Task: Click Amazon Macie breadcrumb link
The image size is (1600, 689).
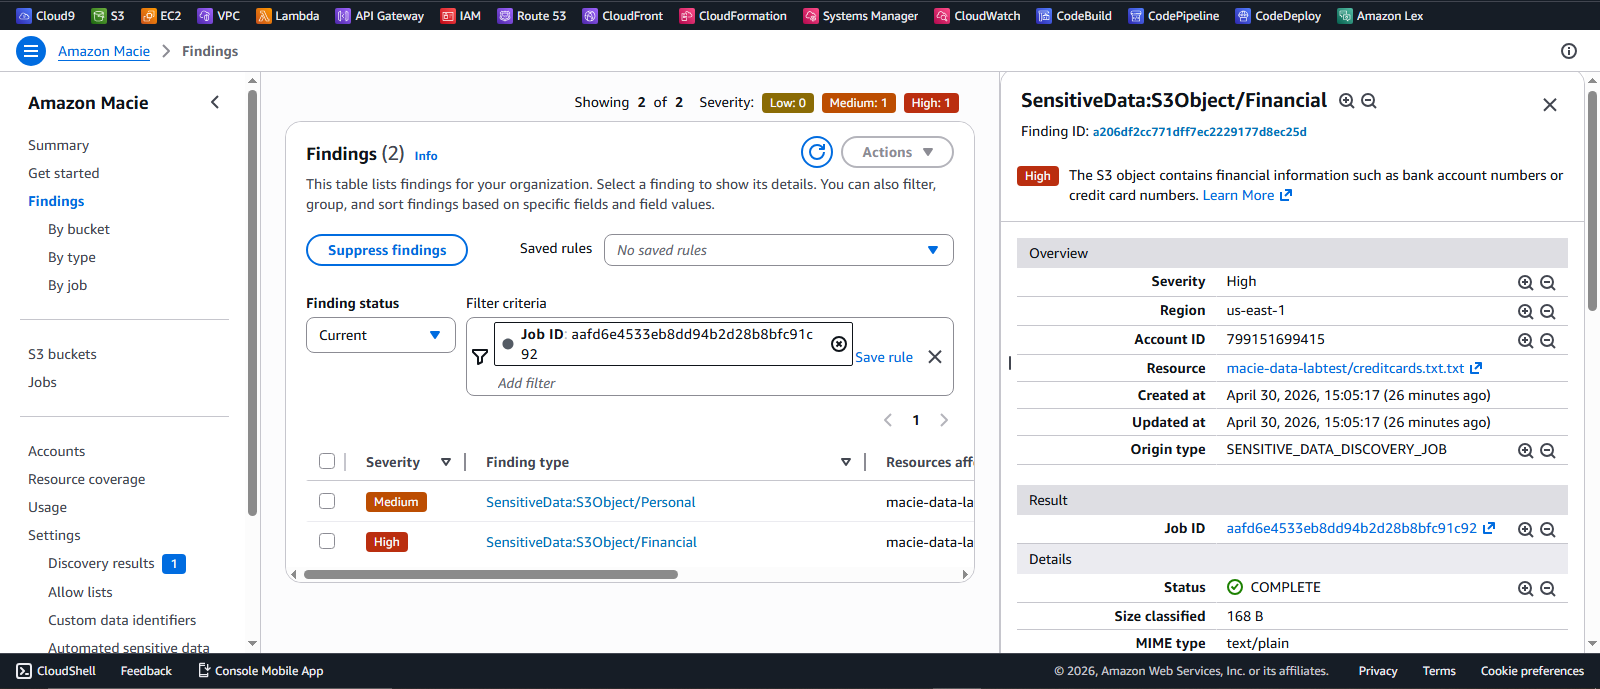Action: click(x=104, y=51)
